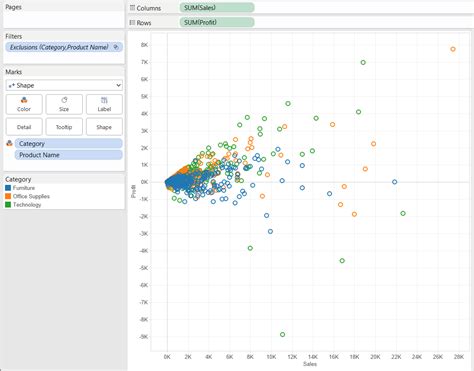474x371 pixels.
Task: Click the top-right orange outlier mark
Action: [x=453, y=49]
